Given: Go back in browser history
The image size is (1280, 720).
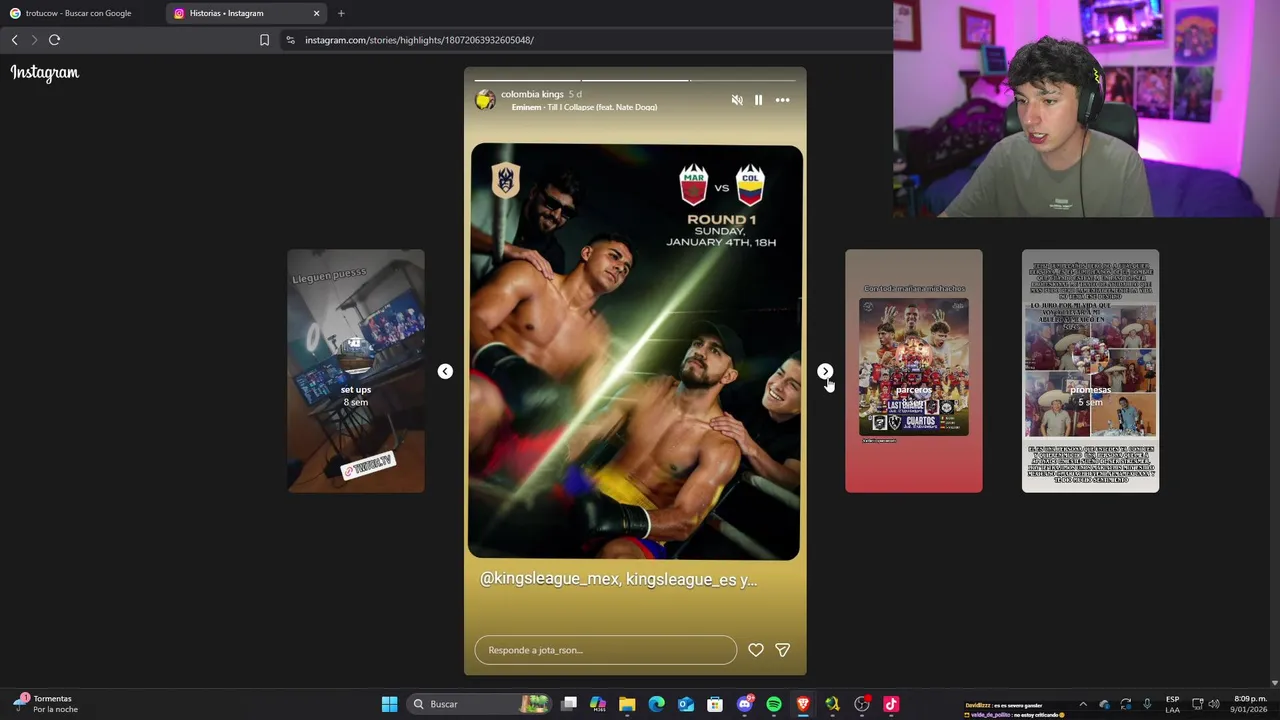Looking at the screenshot, I should point(14,40).
